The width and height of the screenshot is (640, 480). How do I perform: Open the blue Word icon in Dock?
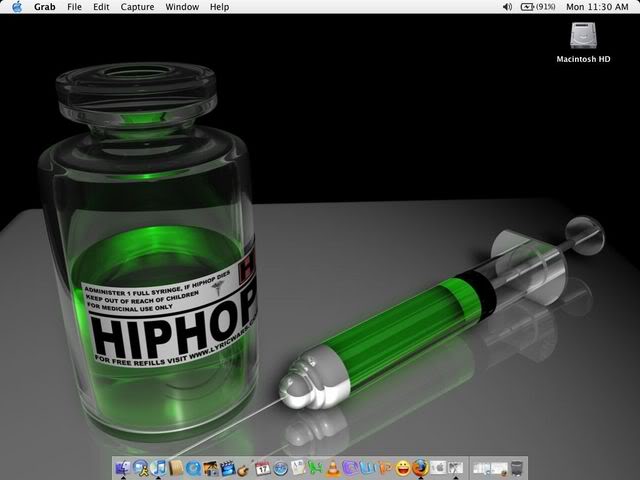coord(367,469)
